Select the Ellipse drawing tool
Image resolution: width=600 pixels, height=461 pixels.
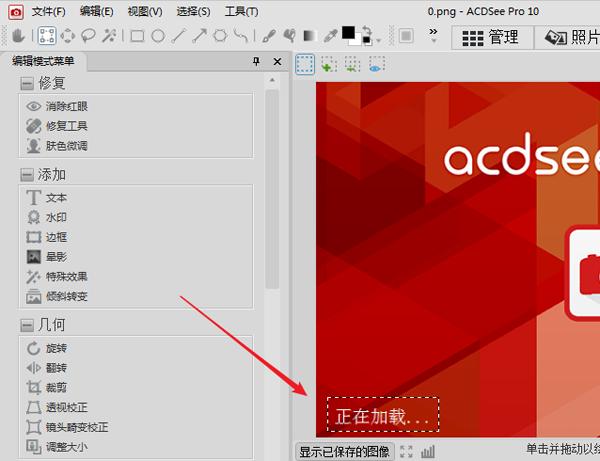click(x=157, y=36)
